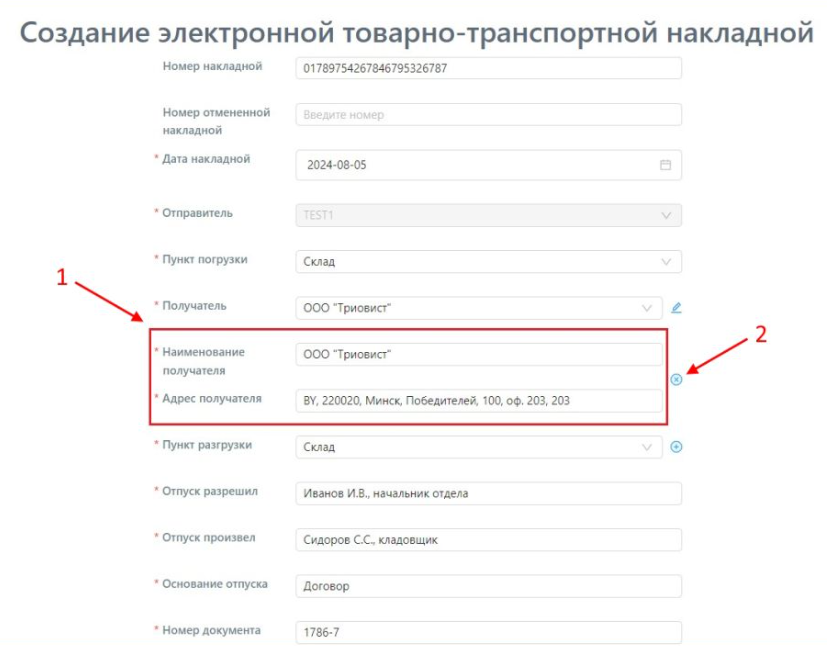Click the pencil edit icon next to Получатель
827x646 pixels.
point(676,308)
